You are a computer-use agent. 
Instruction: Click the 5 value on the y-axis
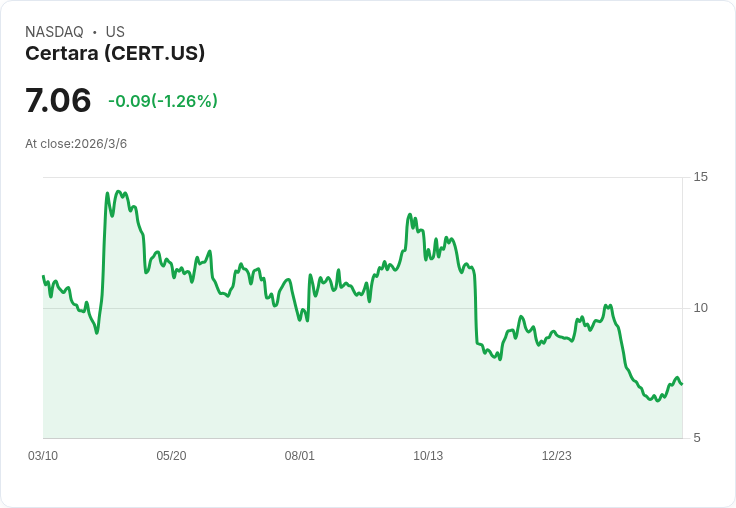click(698, 437)
